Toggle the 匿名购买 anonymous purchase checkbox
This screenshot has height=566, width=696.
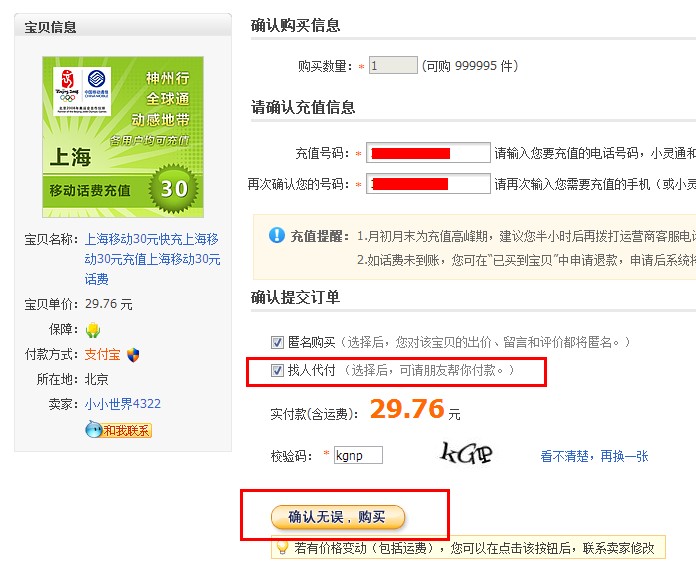pos(277,342)
